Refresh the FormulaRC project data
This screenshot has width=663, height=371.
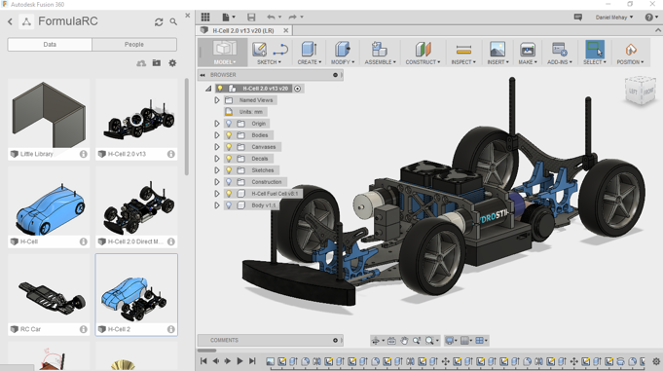pyautogui.click(x=159, y=22)
